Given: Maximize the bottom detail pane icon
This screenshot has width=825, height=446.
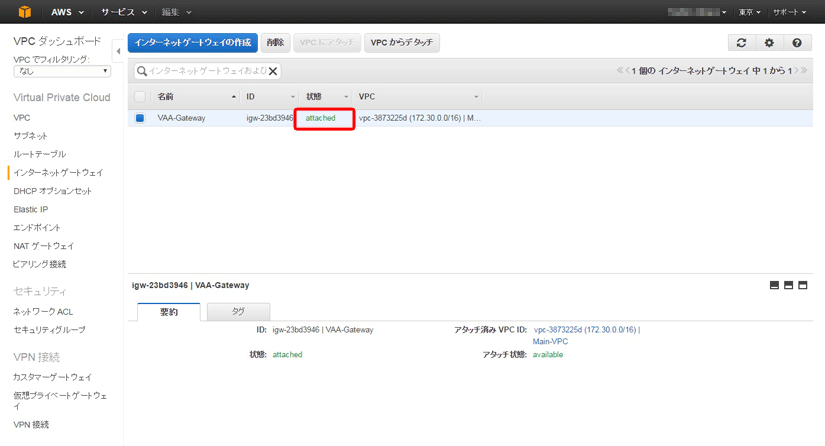Looking at the screenshot, I should (x=802, y=285).
